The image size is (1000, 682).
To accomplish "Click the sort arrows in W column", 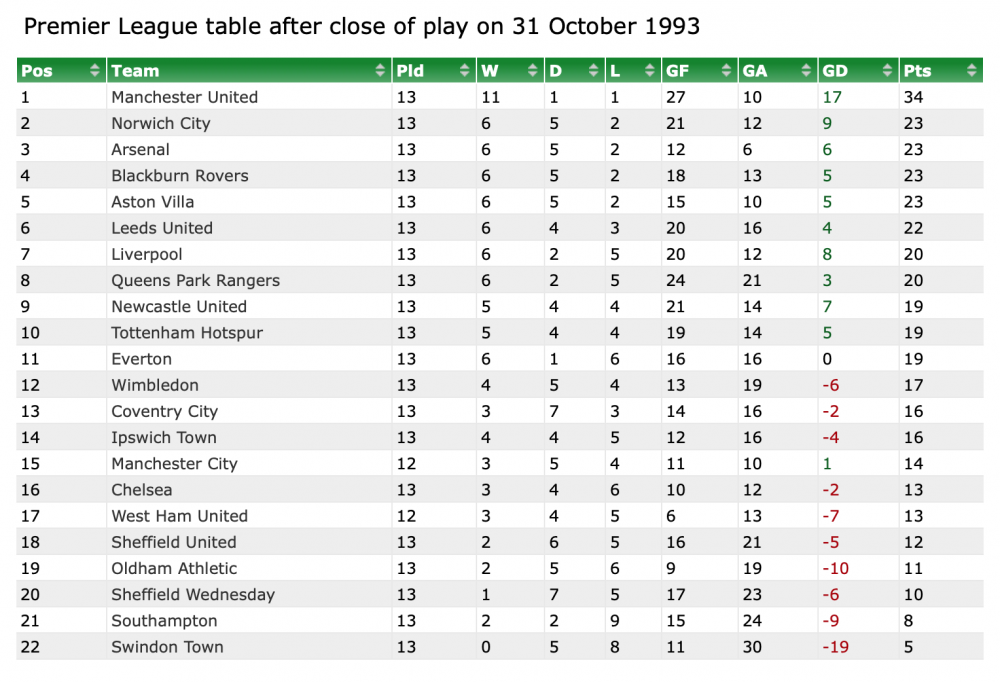I will [534, 71].
